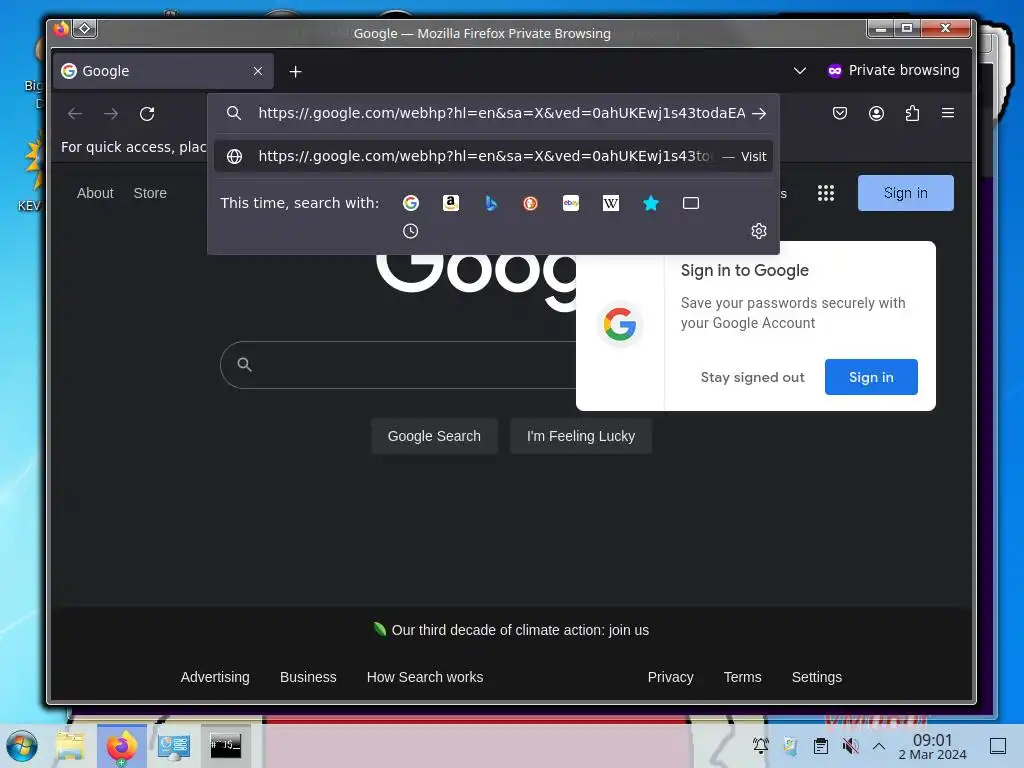This screenshot has height=768, width=1024.
Task: Close the Google tab
Action: (x=258, y=71)
